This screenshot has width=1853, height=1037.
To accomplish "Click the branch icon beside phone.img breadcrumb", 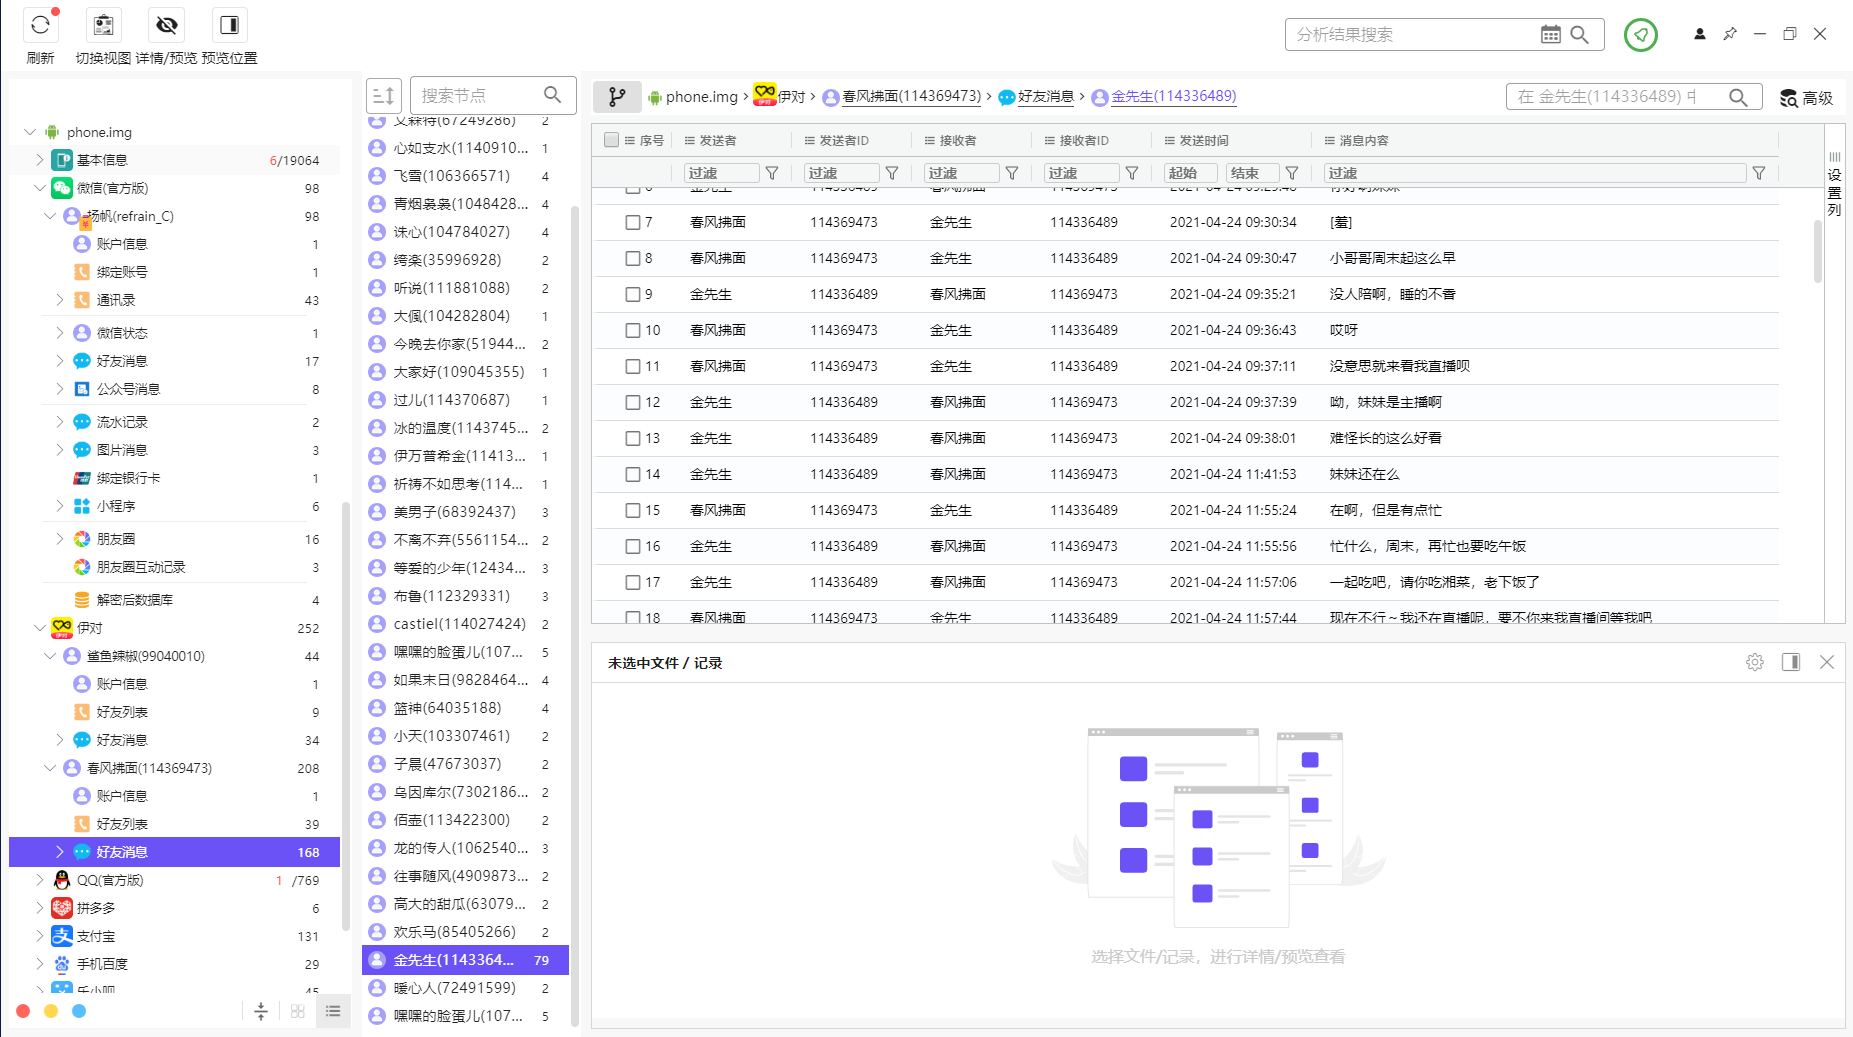I will click(x=617, y=97).
